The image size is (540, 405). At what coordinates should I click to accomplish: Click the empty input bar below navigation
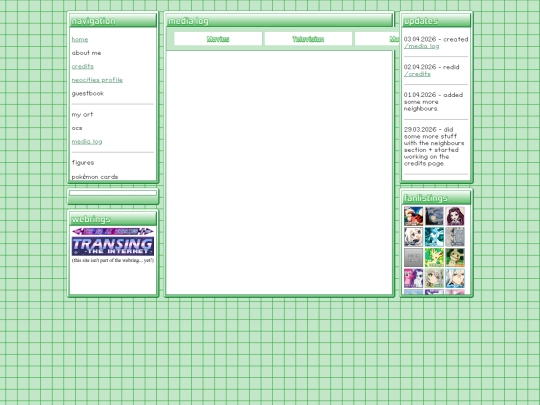click(113, 193)
